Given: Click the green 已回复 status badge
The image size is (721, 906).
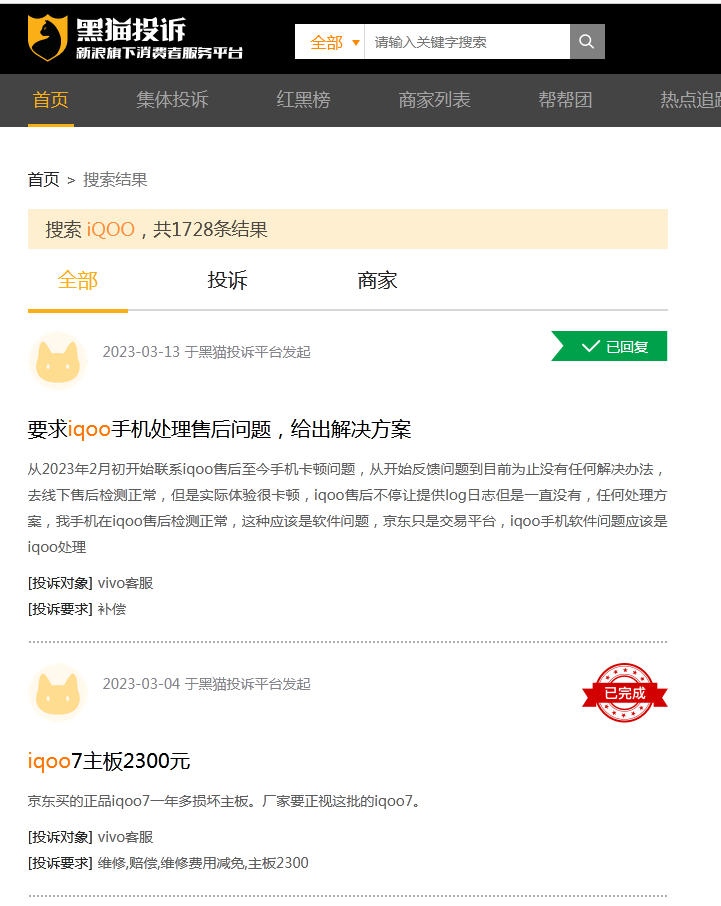Looking at the screenshot, I should 610,347.
